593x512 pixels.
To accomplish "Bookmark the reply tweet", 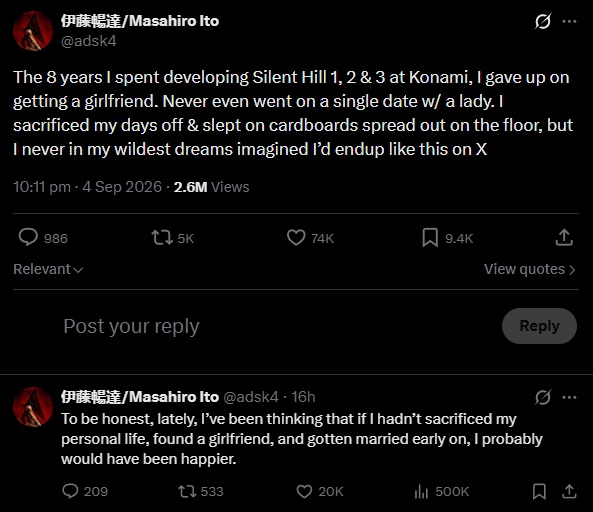I will point(539,492).
